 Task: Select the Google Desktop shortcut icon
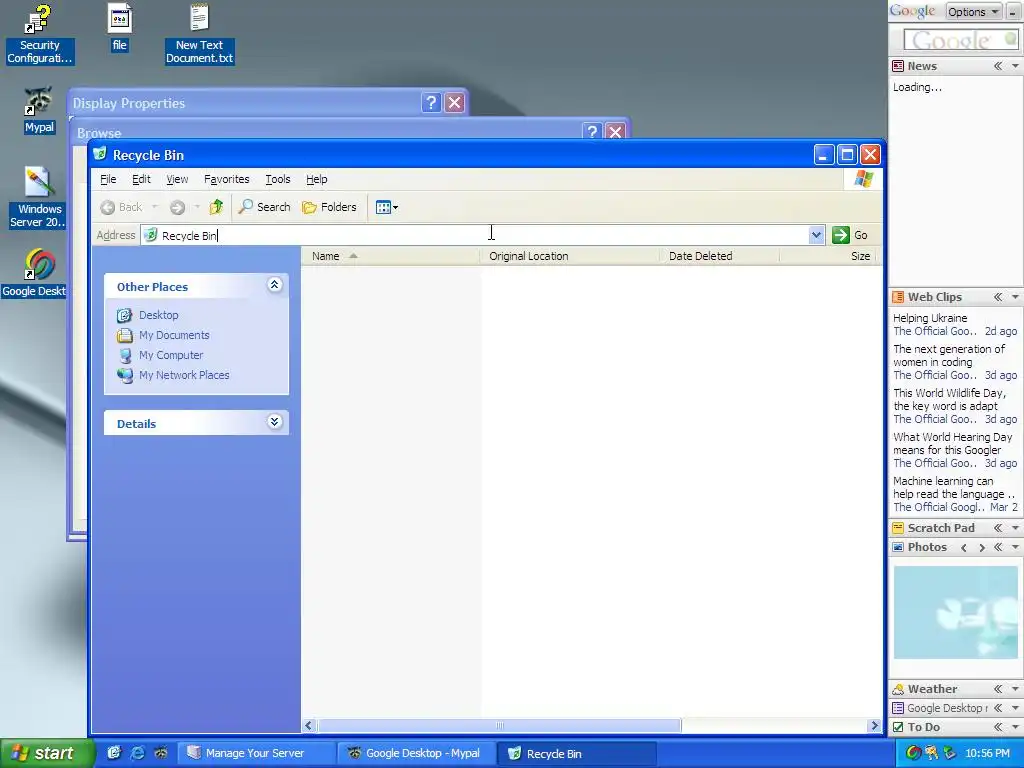tap(34, 274)
